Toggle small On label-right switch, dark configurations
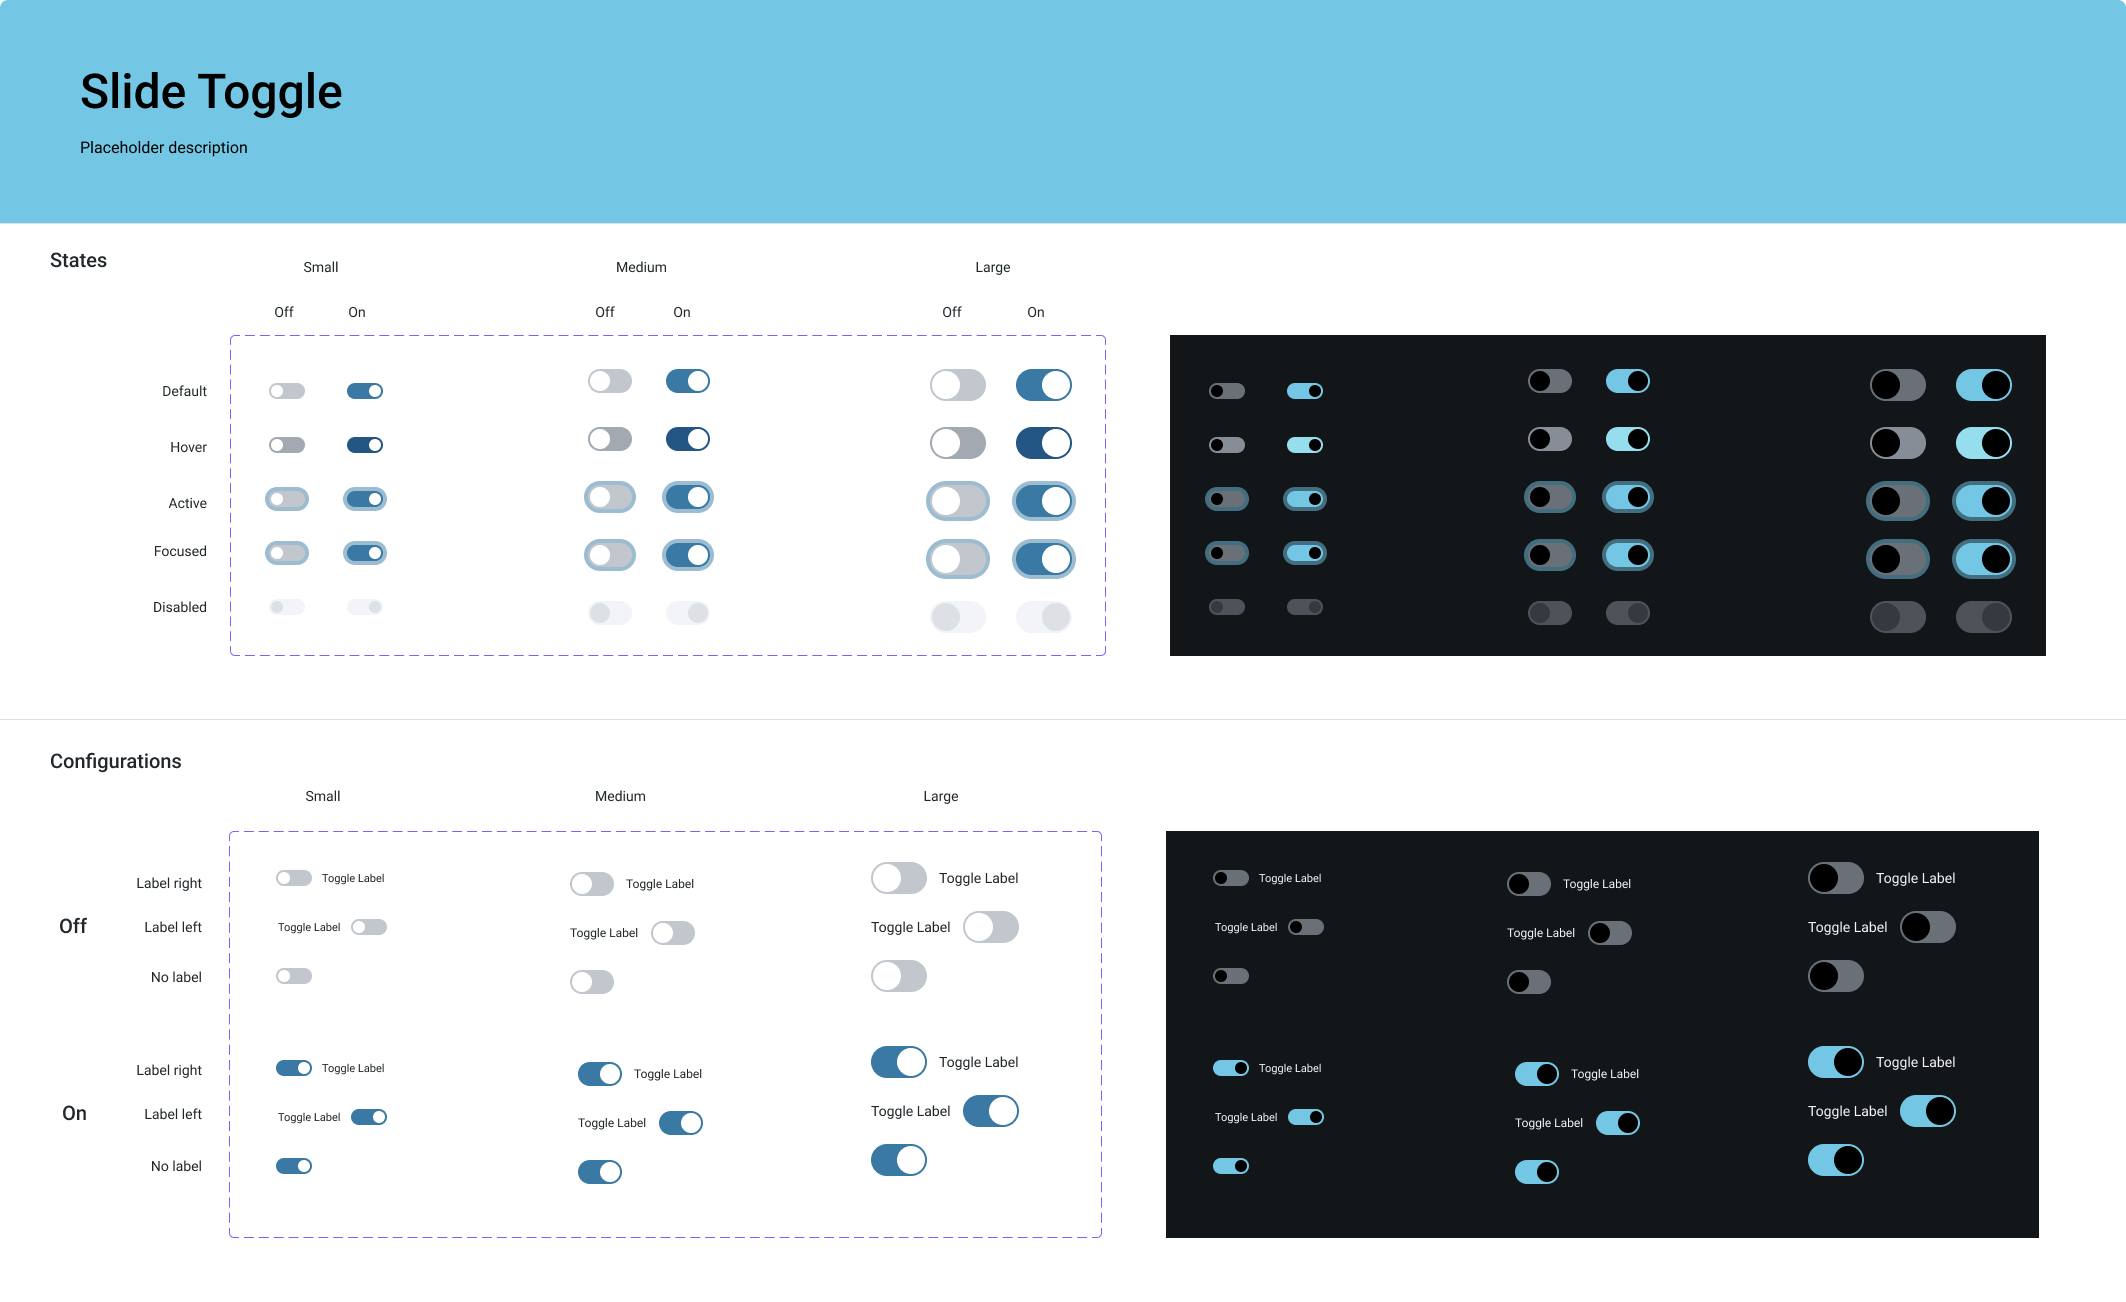This screenshot has width=2126, height=1302. point(1231,1068)
